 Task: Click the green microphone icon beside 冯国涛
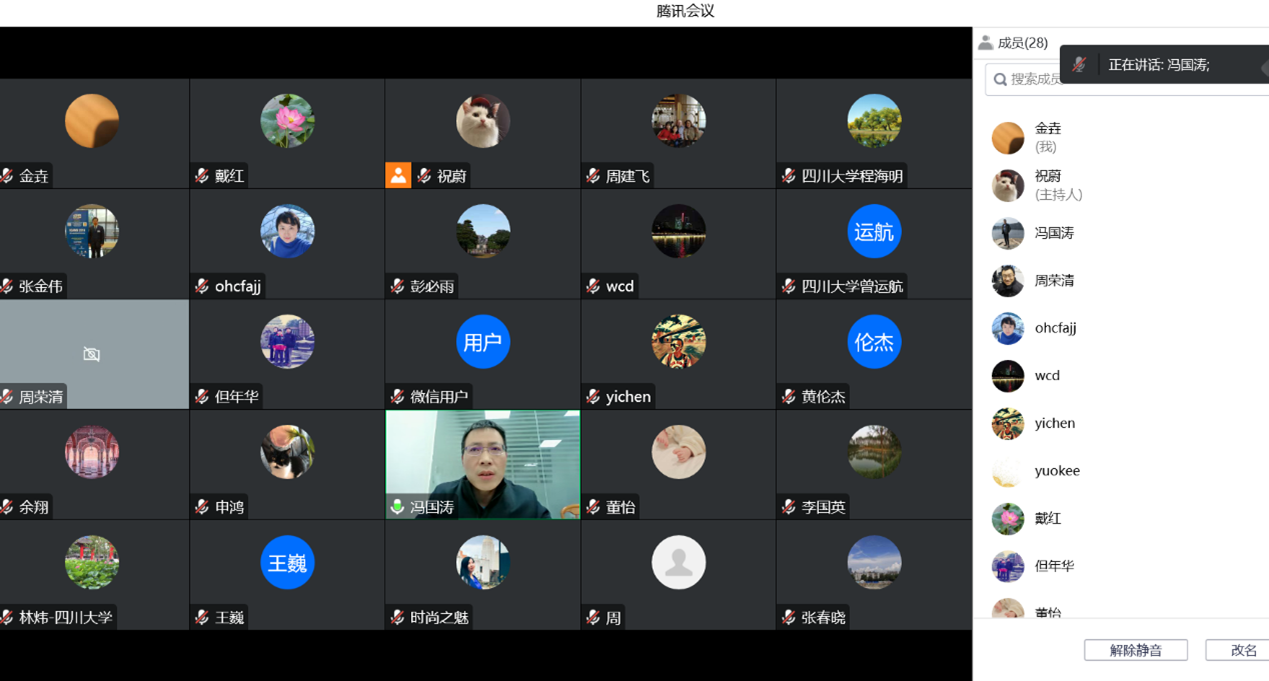pos(398,507)
